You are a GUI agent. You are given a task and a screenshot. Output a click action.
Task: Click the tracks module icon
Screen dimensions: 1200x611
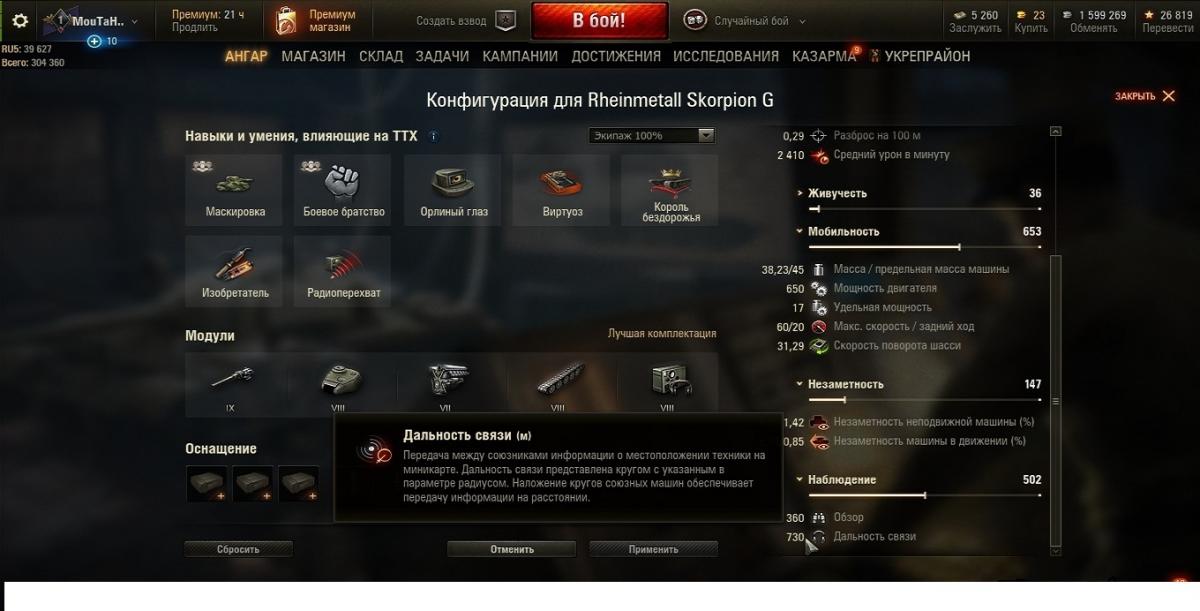559,382
